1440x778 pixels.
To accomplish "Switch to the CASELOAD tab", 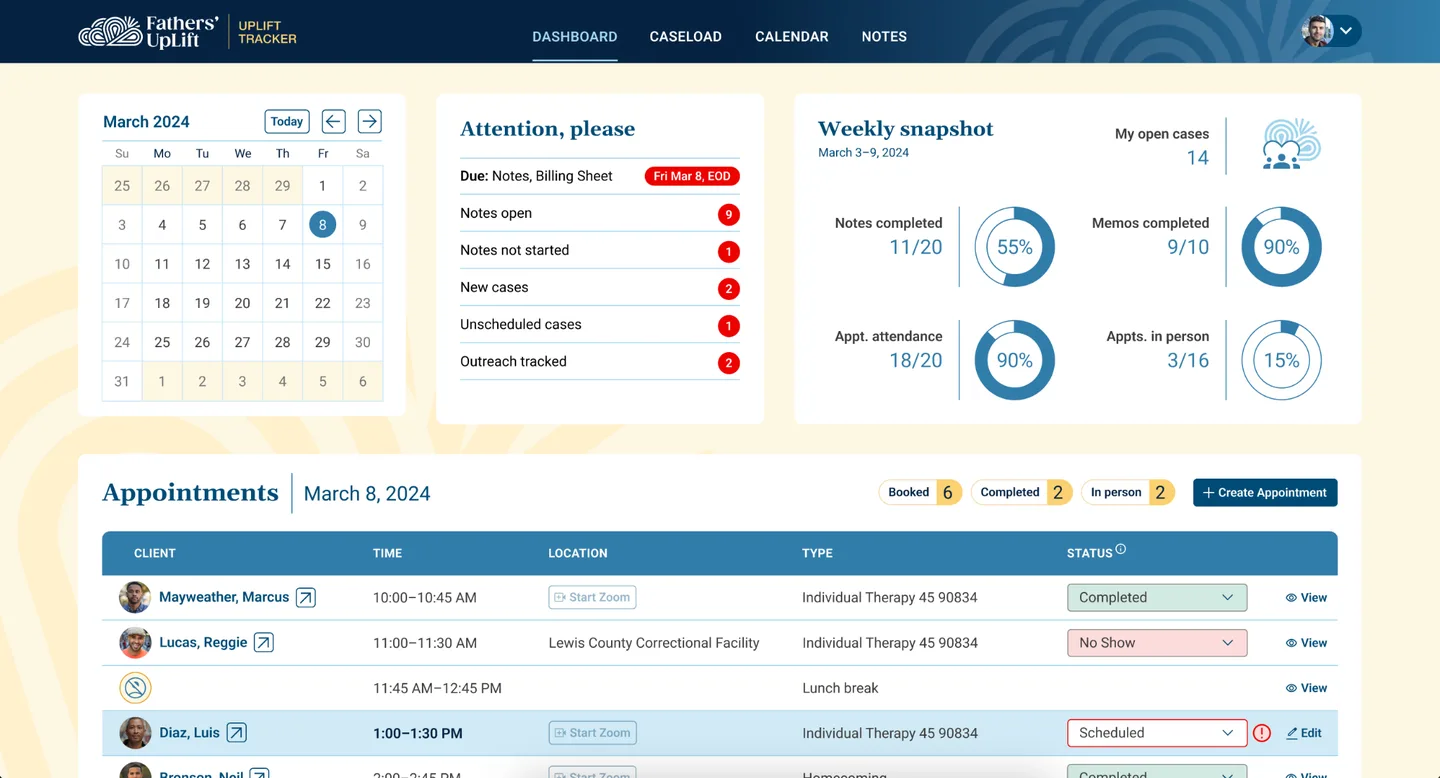I will 685,36.
